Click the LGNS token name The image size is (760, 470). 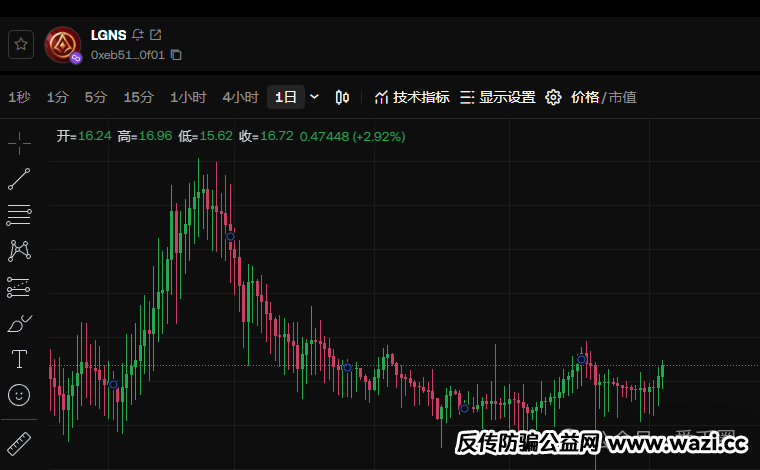coord(109,35)
